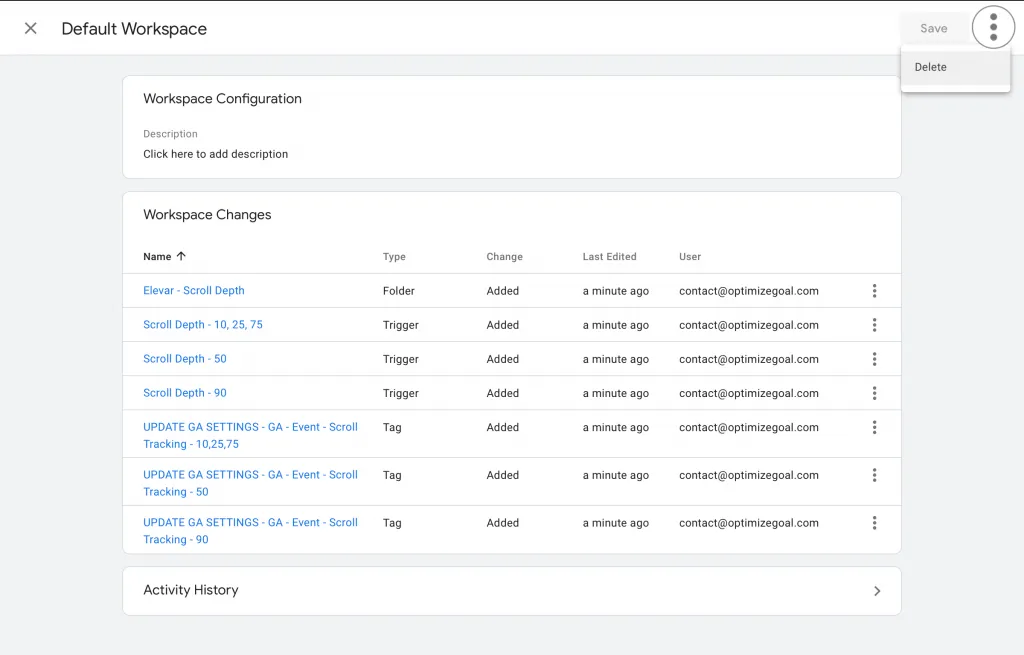Click the Save button
Screen dimensions: 1024x655
(933, 29)
